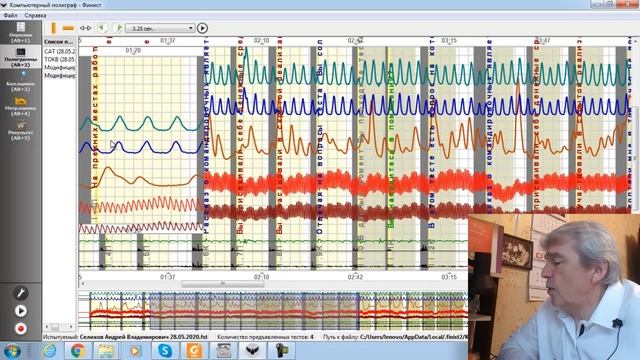The height and width of the screenshot is (360, 640).
Task: Open the Файл menu
Action: [x=10, y=16]
